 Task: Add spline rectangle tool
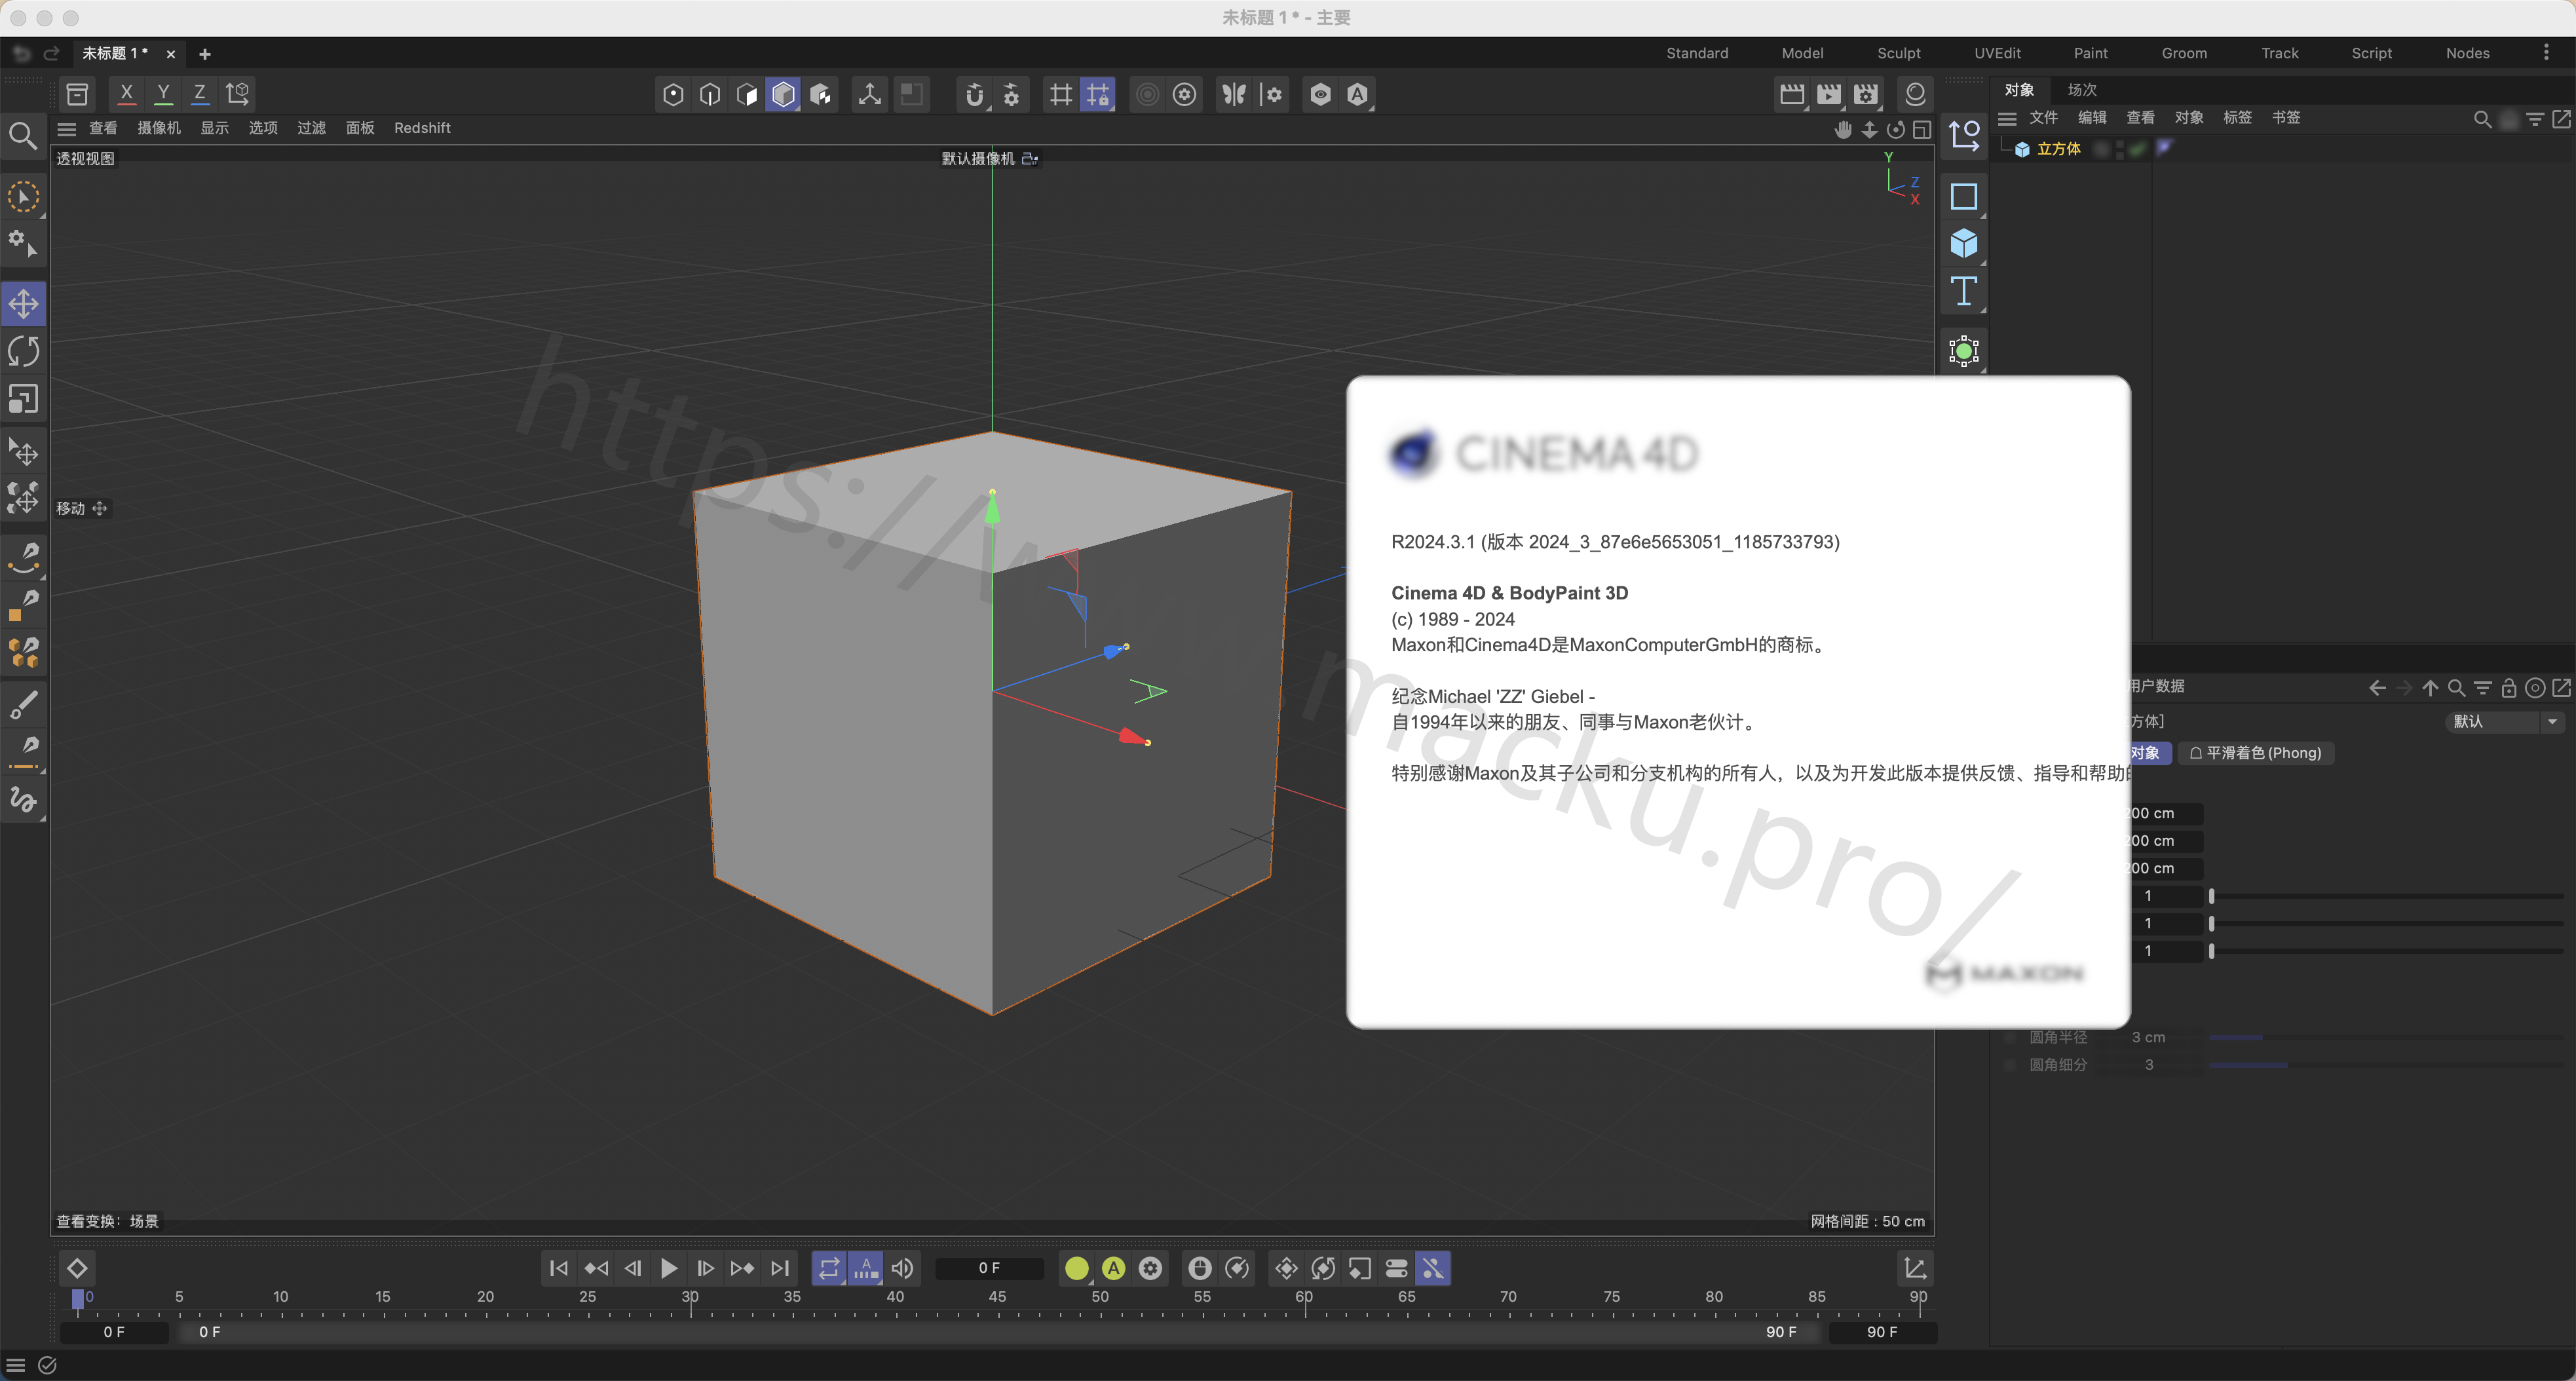pos(1964,196)
